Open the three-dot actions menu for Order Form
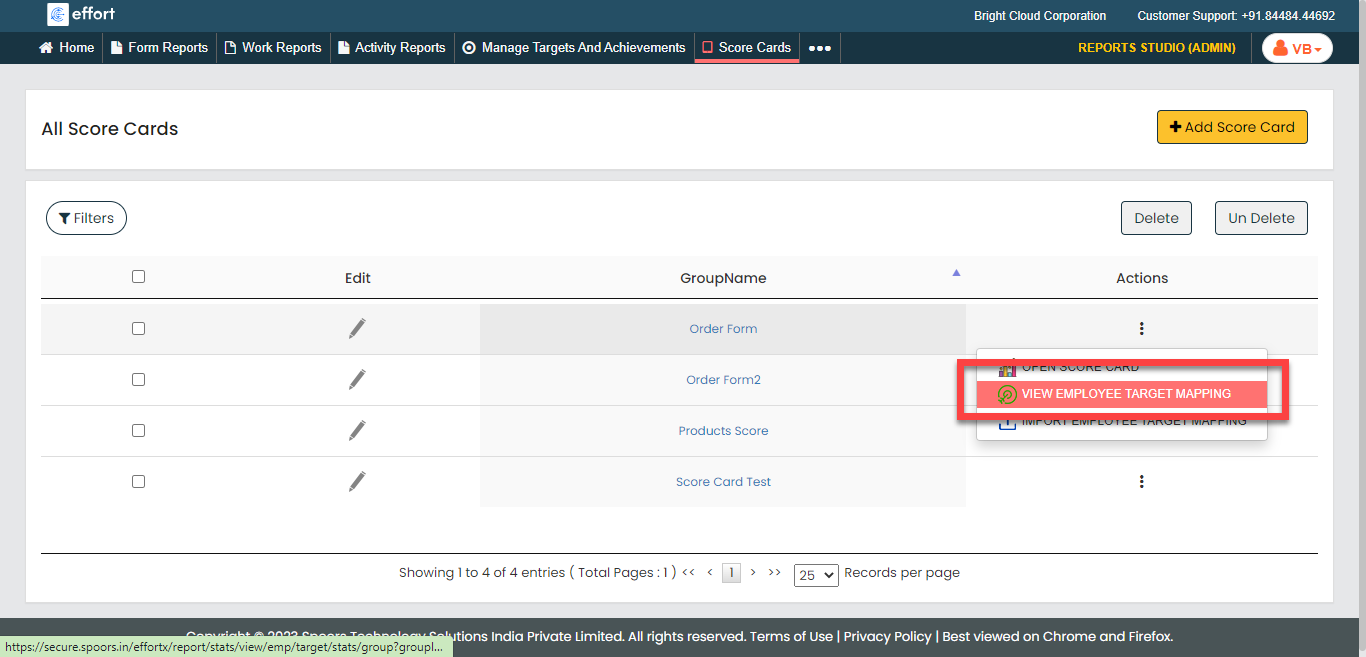The height and width of the screenshot is (657, 1366). [x=1141, y=328]
